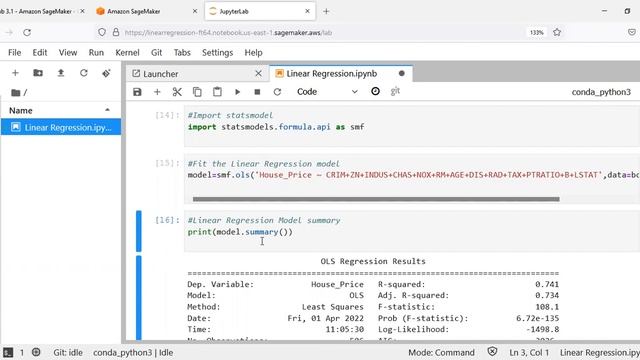Viewport: 640px width, 360px height.
Task: Collapse cell 16 input via blue bar
Action: (x=139, y=231)
